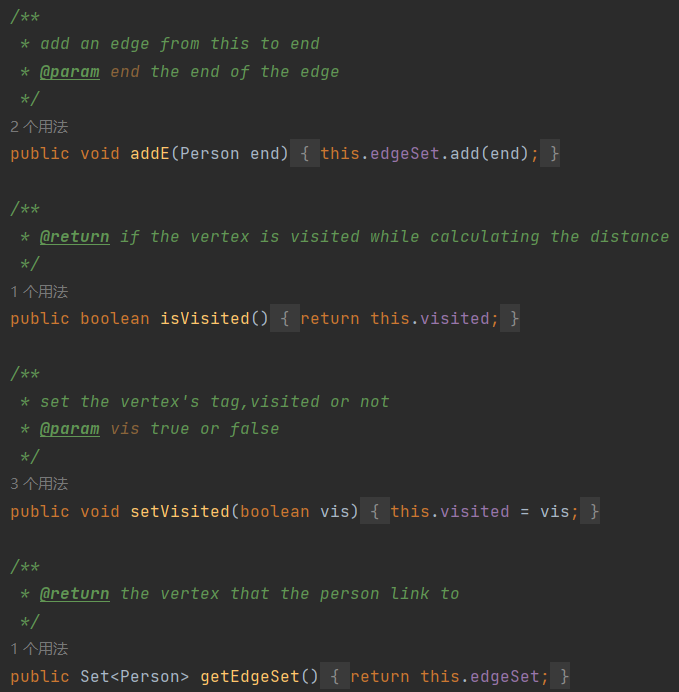Click the @return tag about visited vertex
The width and height of the screenshot is (679, 692).
(75, 237)
